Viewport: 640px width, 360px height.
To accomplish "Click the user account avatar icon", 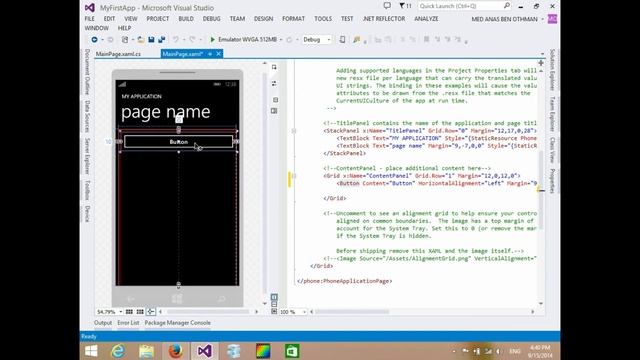I will [552, 19].
